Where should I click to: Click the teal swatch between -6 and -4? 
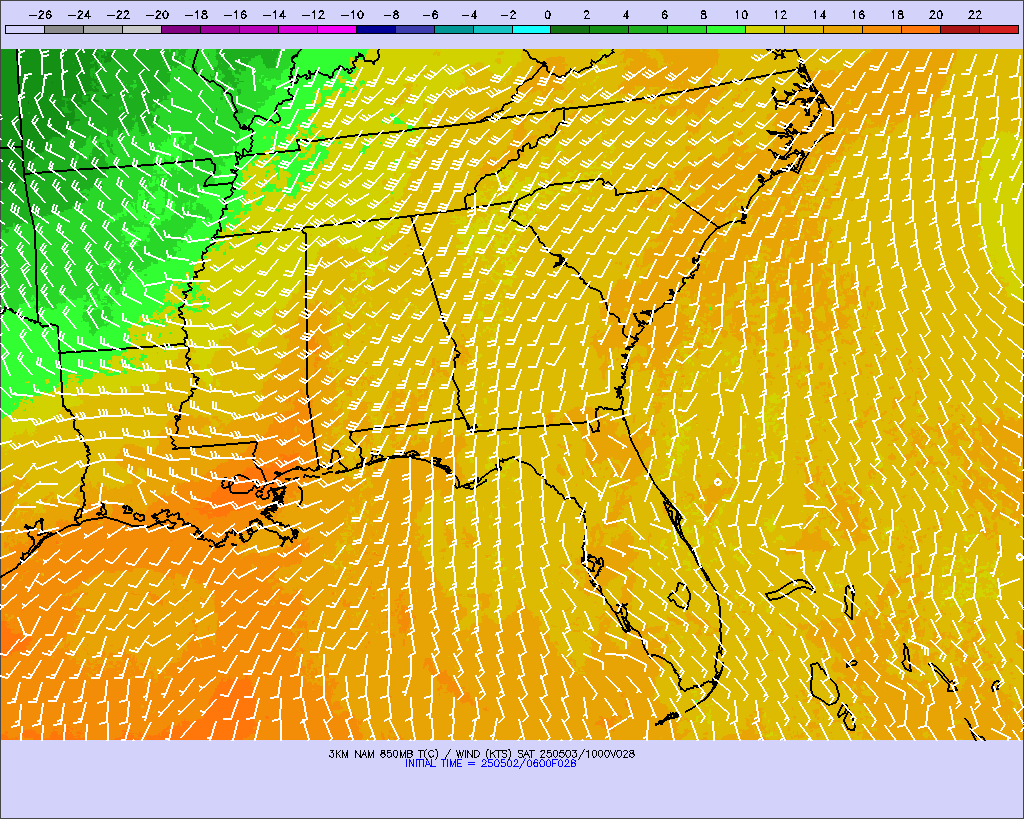click(x=454, y=29)
